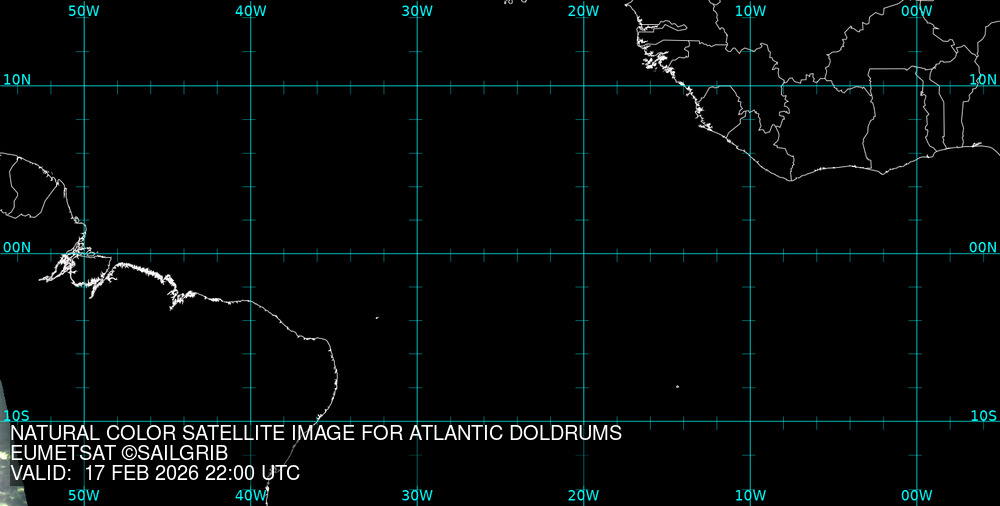Click the small island dot near 10W south of equator

[677, 387]
